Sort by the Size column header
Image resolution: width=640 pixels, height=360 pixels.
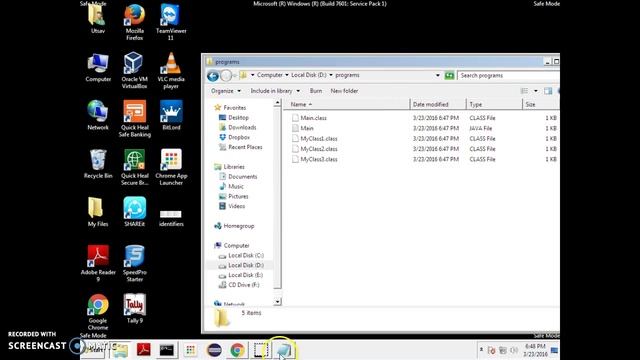(541, 104)
